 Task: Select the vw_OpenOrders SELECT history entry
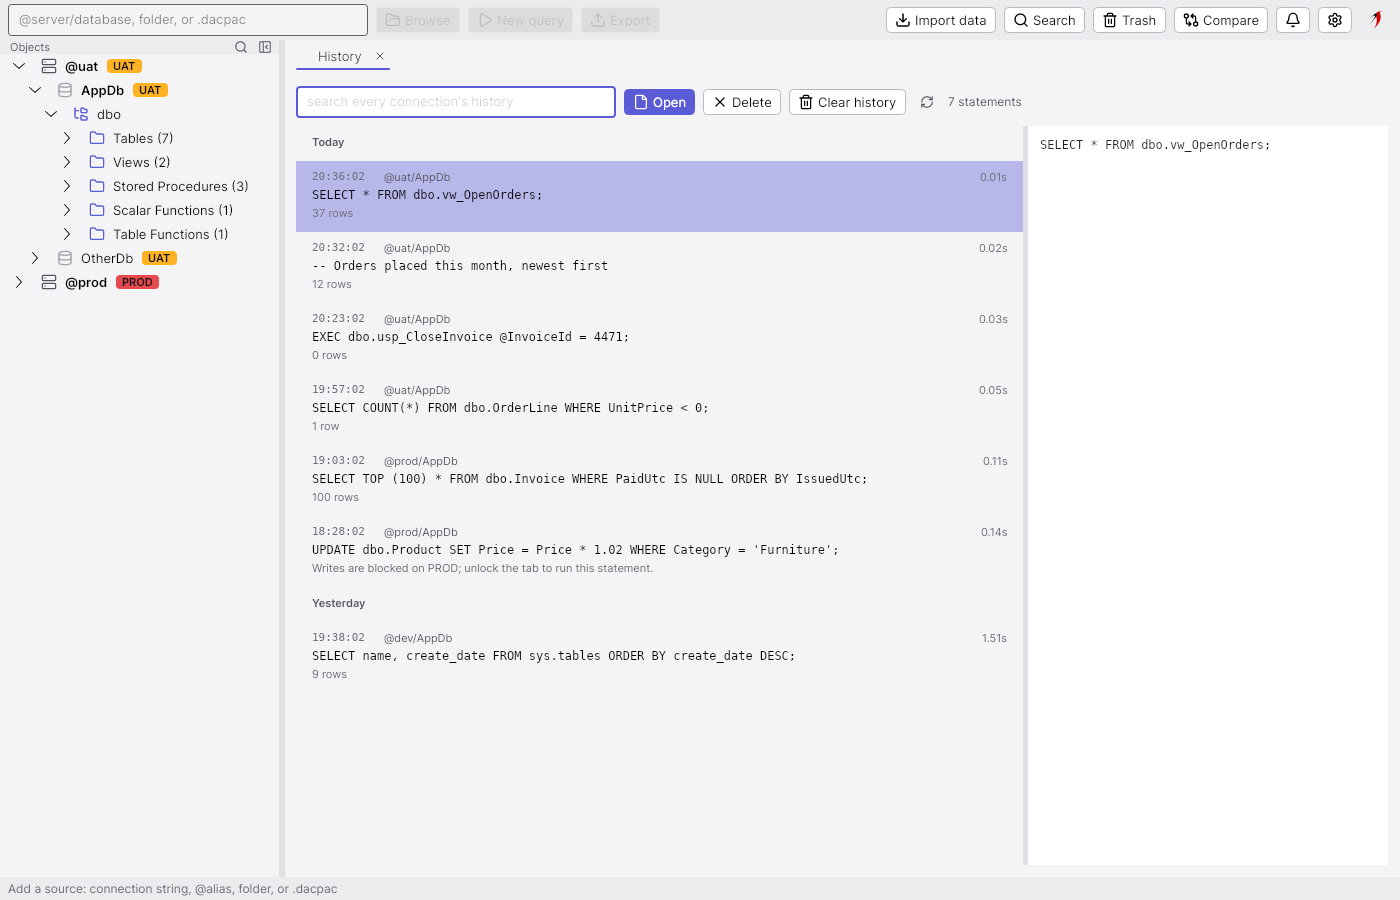pyautogui.click(x=659, y=196)
